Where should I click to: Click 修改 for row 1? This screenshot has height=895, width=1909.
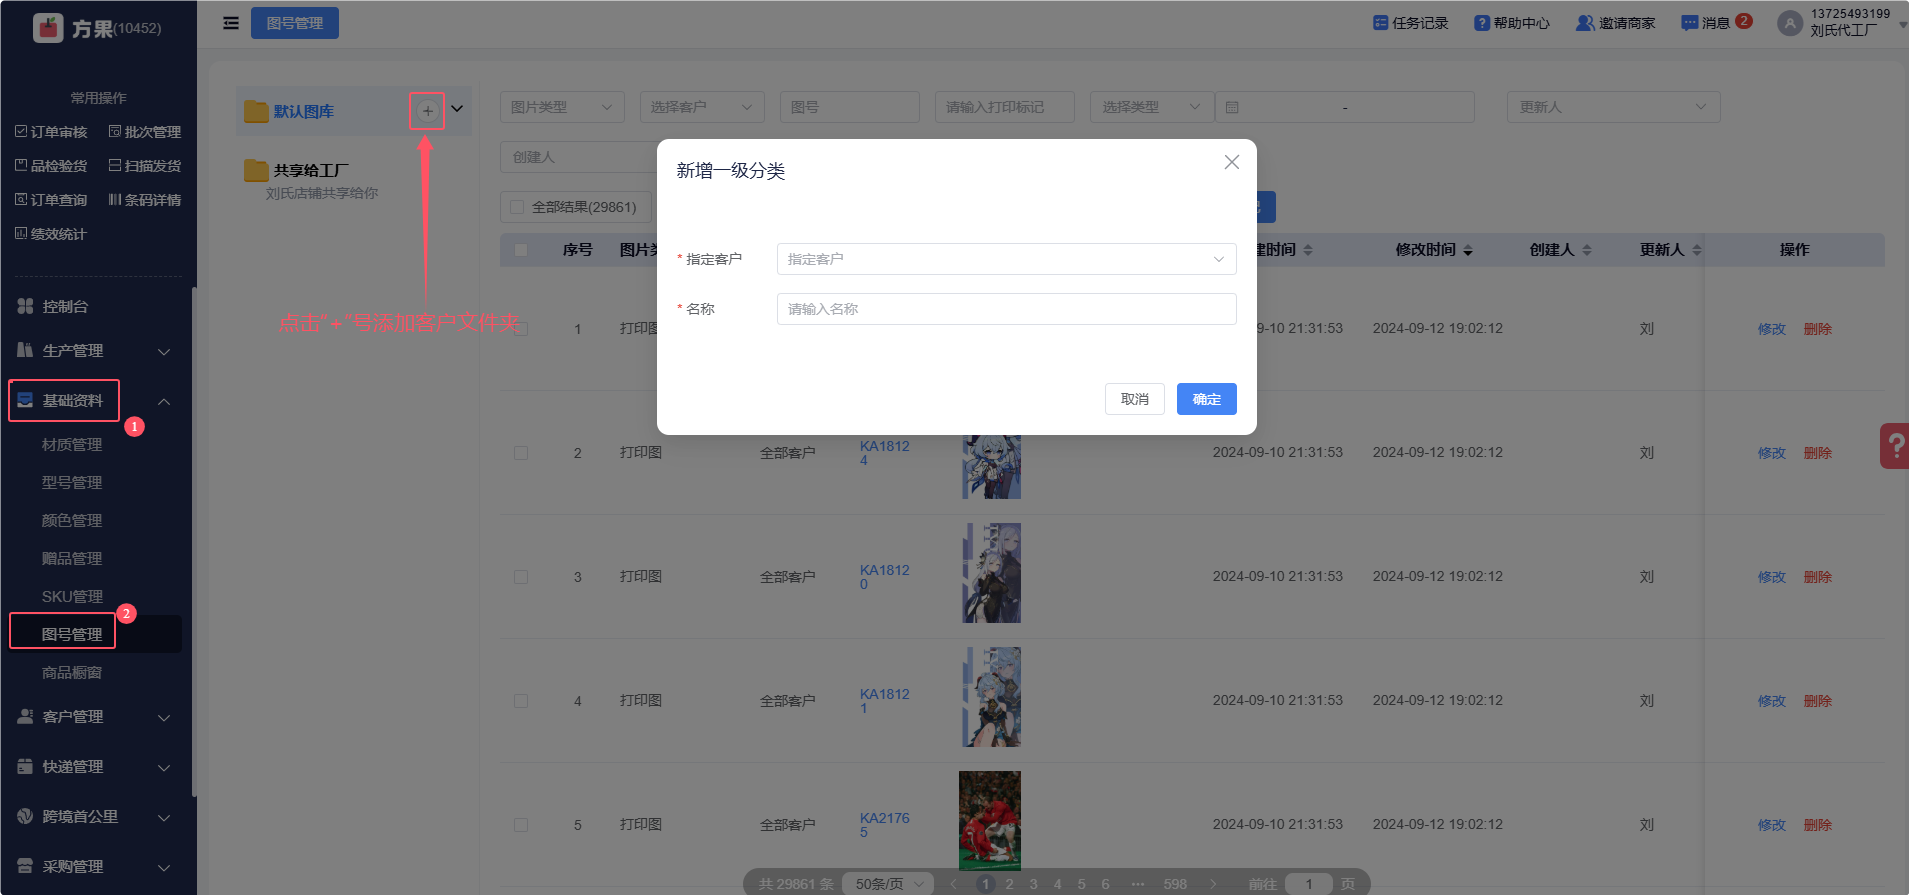(x=1772, y=329)
